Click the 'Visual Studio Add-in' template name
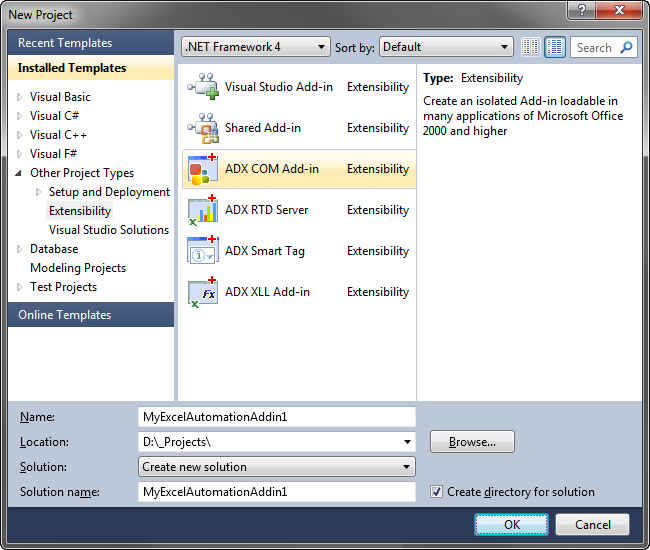 [x=279, y=87]
